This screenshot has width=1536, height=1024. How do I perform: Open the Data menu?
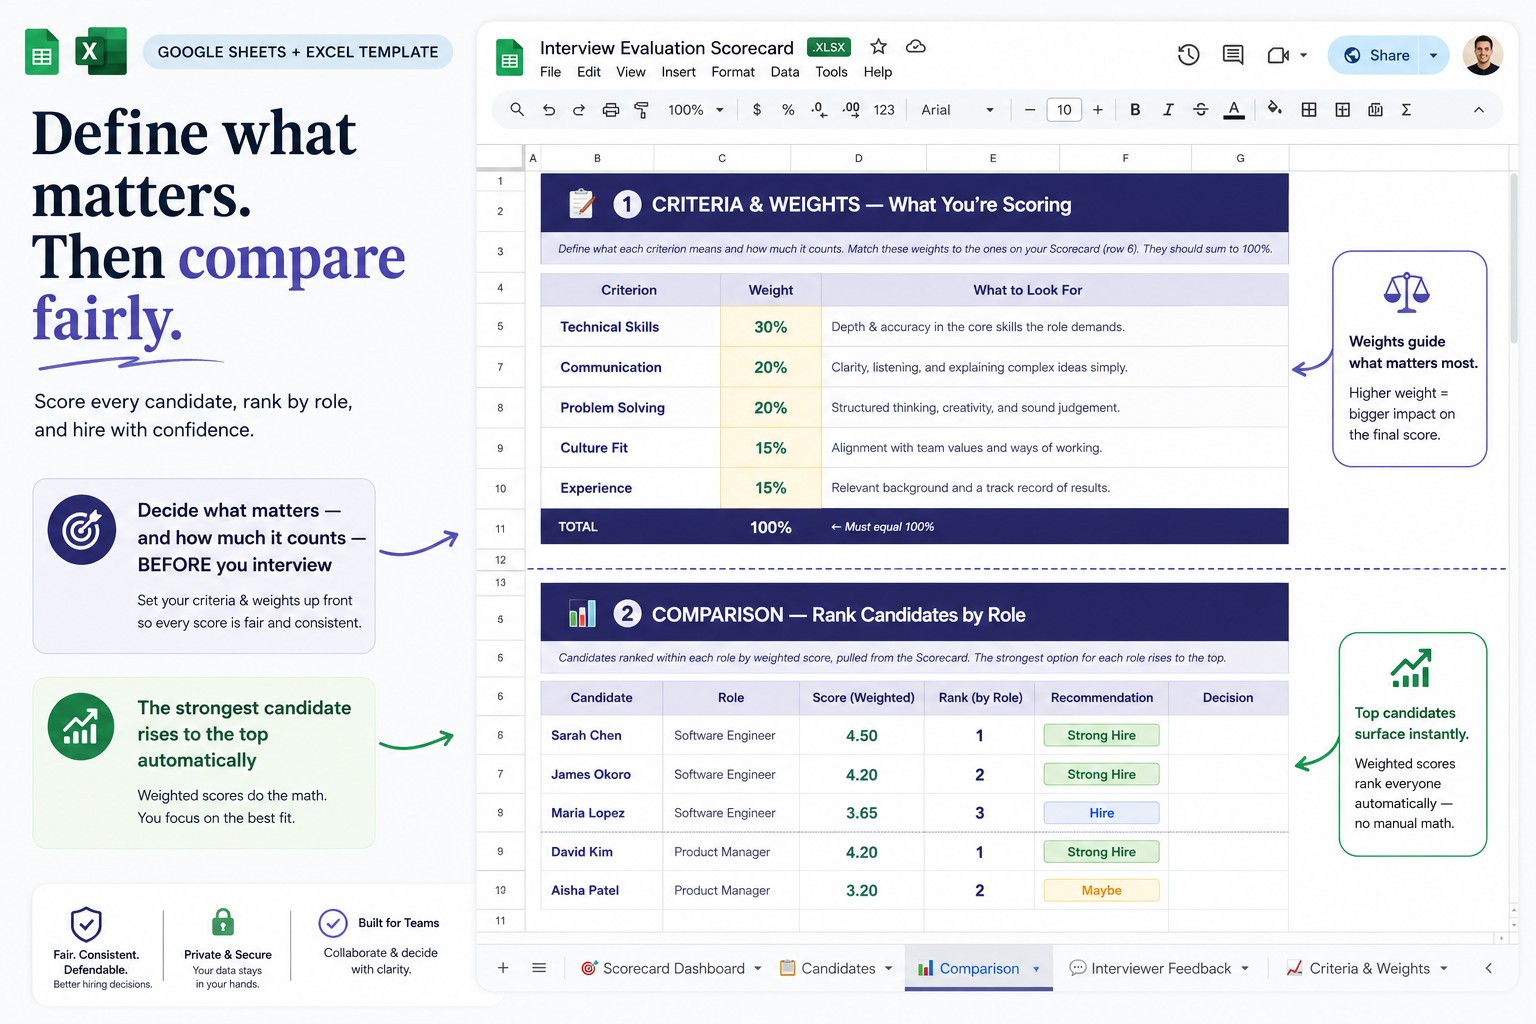(785, 72)
